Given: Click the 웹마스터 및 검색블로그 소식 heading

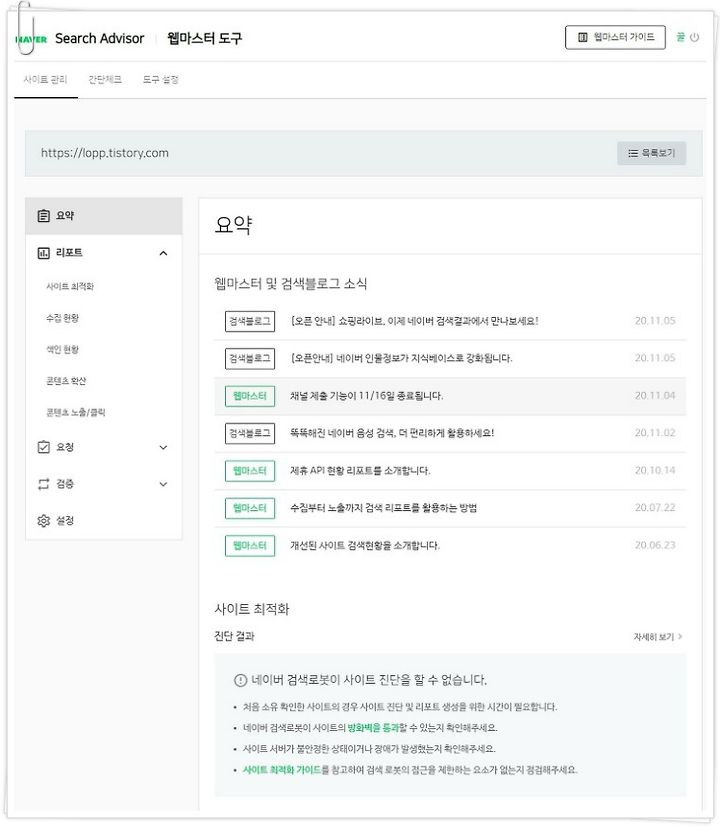Looking at the screenshot, I should pos(291,284).
